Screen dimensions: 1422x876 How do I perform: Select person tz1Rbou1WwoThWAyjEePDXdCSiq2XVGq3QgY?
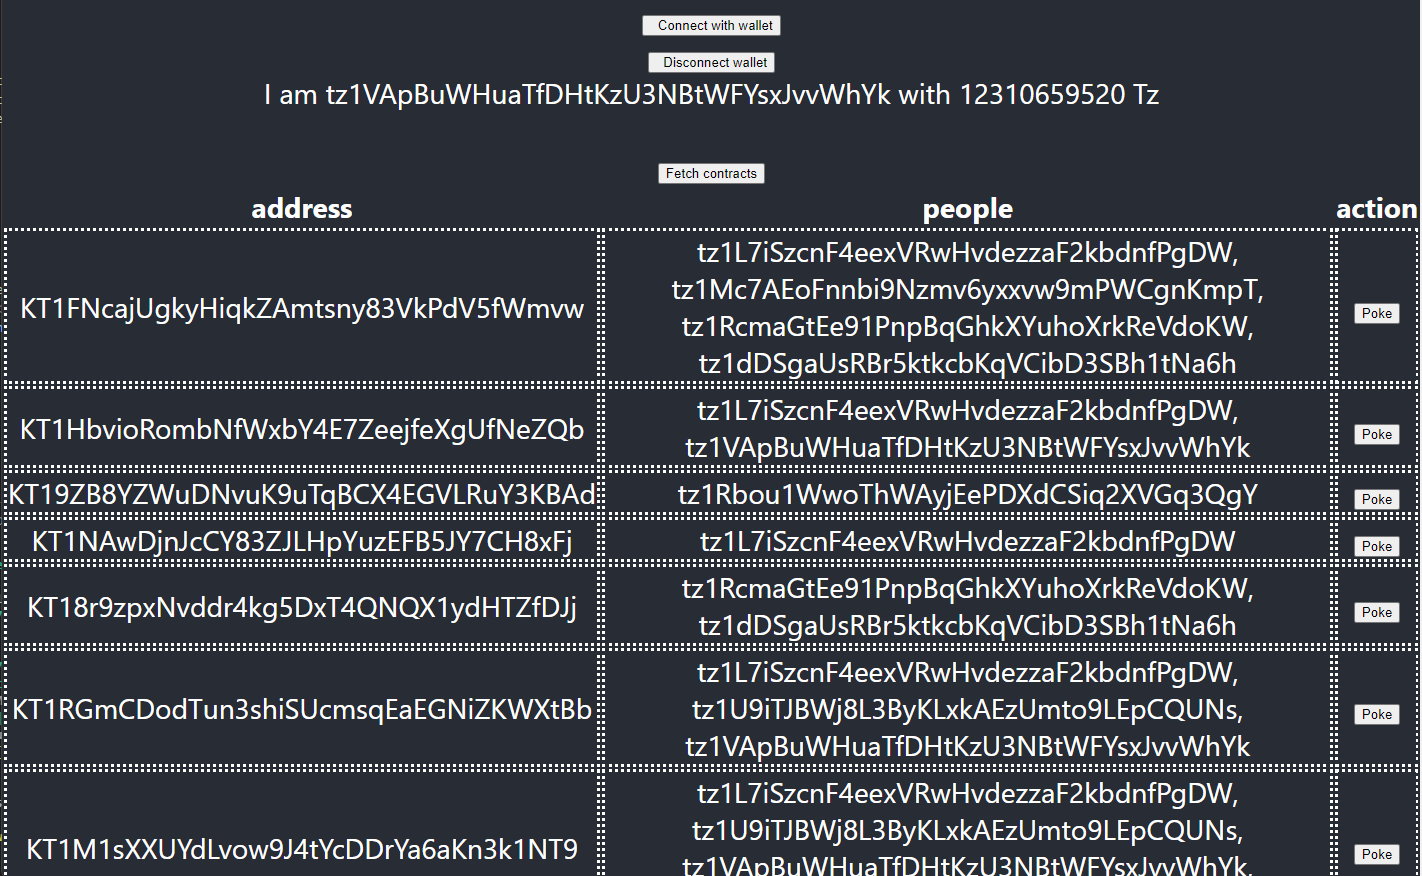click(x=967, y=494)
